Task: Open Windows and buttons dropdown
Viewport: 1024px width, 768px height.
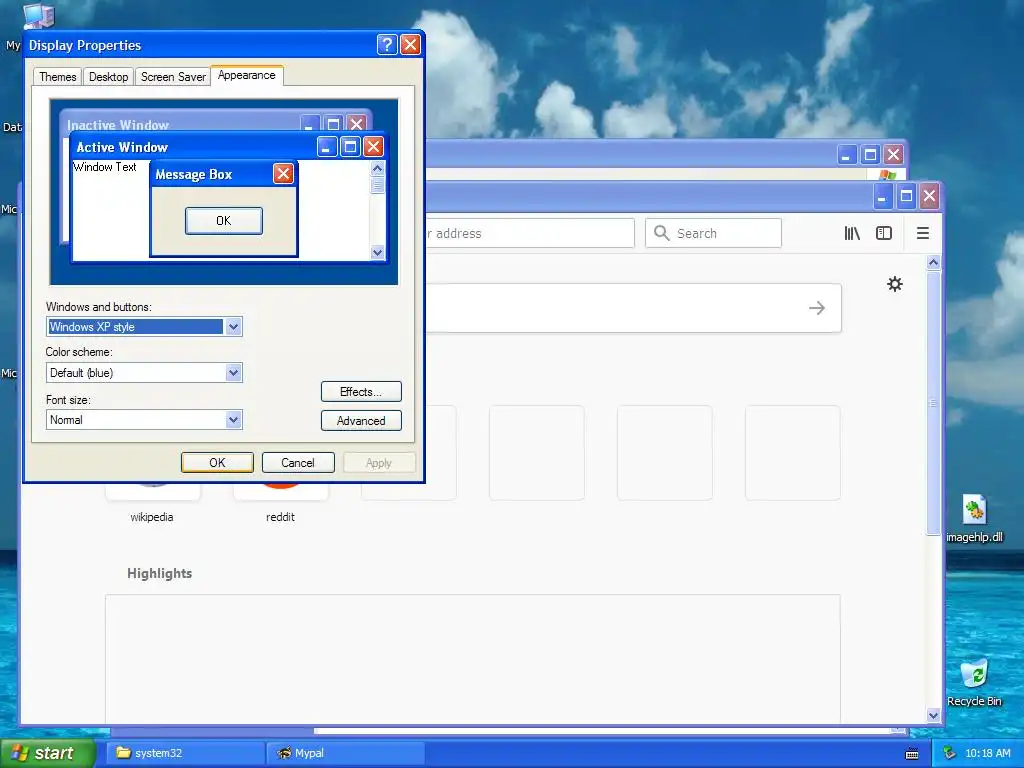Action: [233, 327]
